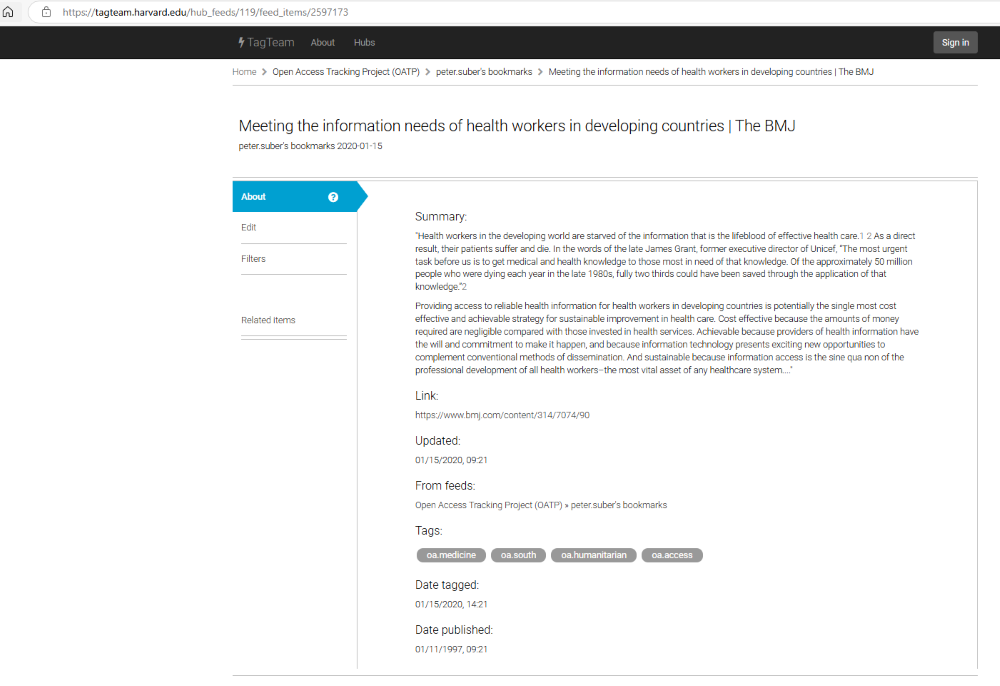Click the Open Access Tracking Project link under From feeds
This screenshot has height=686, width=1000.
(x=489, y=505)
